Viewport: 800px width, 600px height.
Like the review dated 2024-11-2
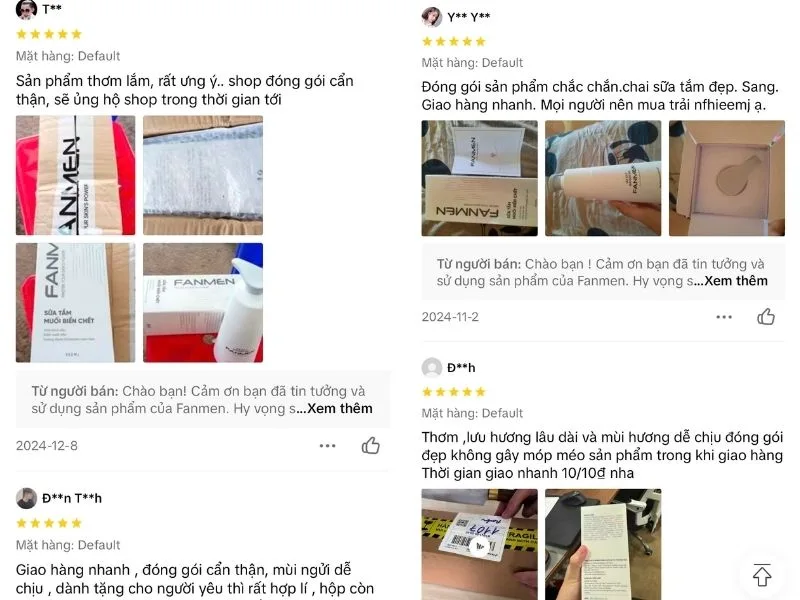click(765, 317)
